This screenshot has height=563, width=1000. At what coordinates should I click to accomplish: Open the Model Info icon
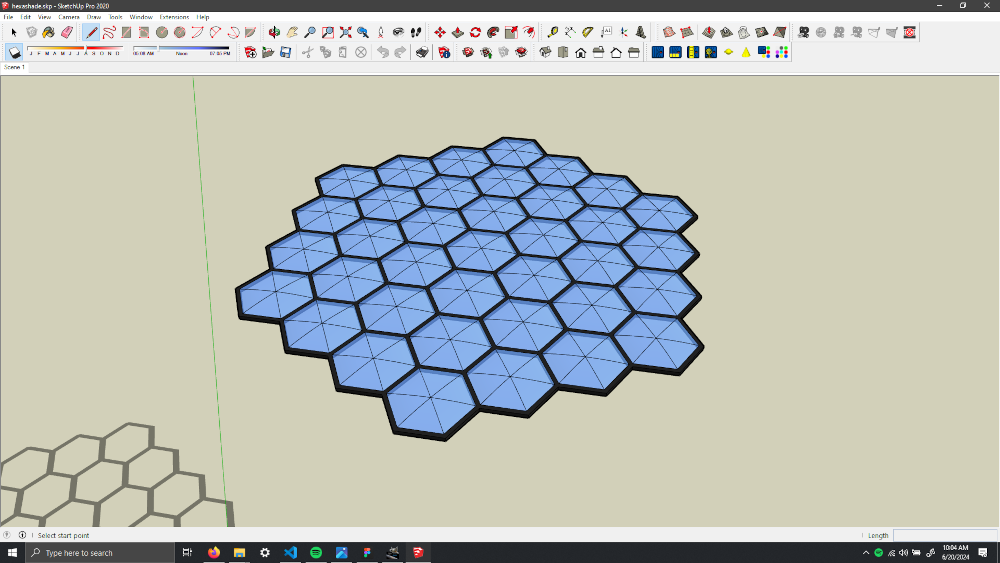(x=445, y=52)
